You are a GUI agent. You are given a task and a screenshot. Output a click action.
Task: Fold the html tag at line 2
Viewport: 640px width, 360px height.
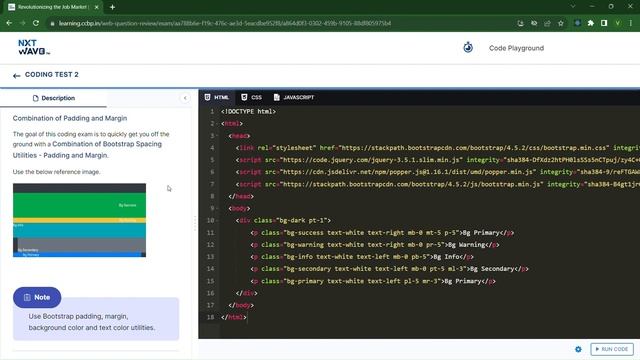(x=218, y=124)
